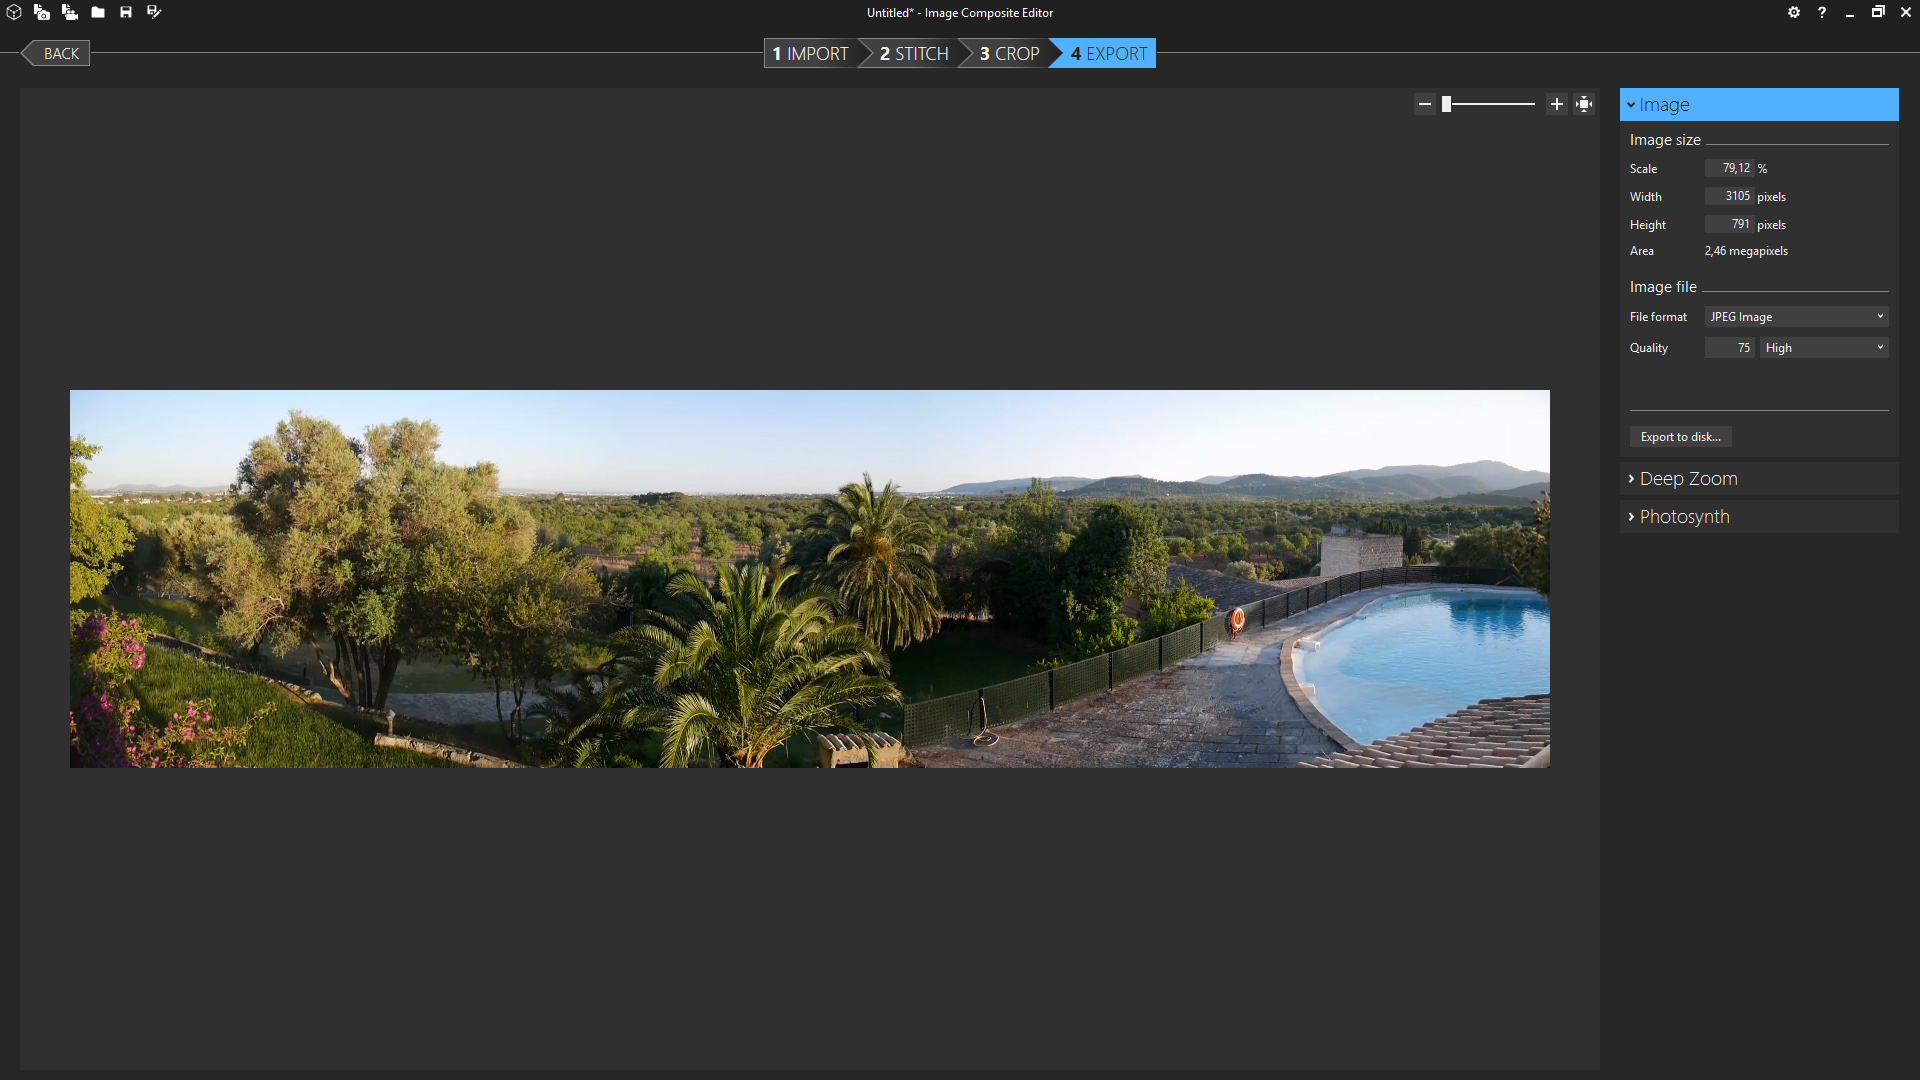The width and height of the screenshot is (1920, 1080).
Task: Click Export to disk
Action: click(1680, 437)
